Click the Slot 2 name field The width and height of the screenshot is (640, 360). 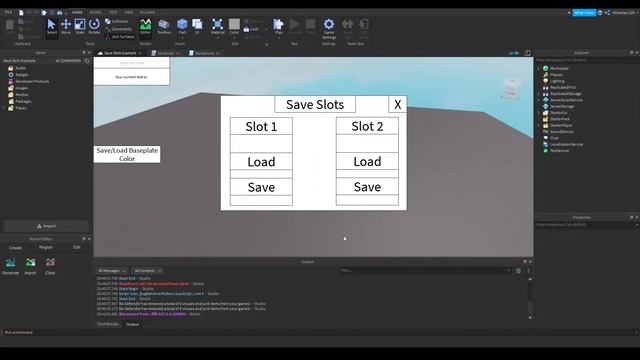(367, 143)
